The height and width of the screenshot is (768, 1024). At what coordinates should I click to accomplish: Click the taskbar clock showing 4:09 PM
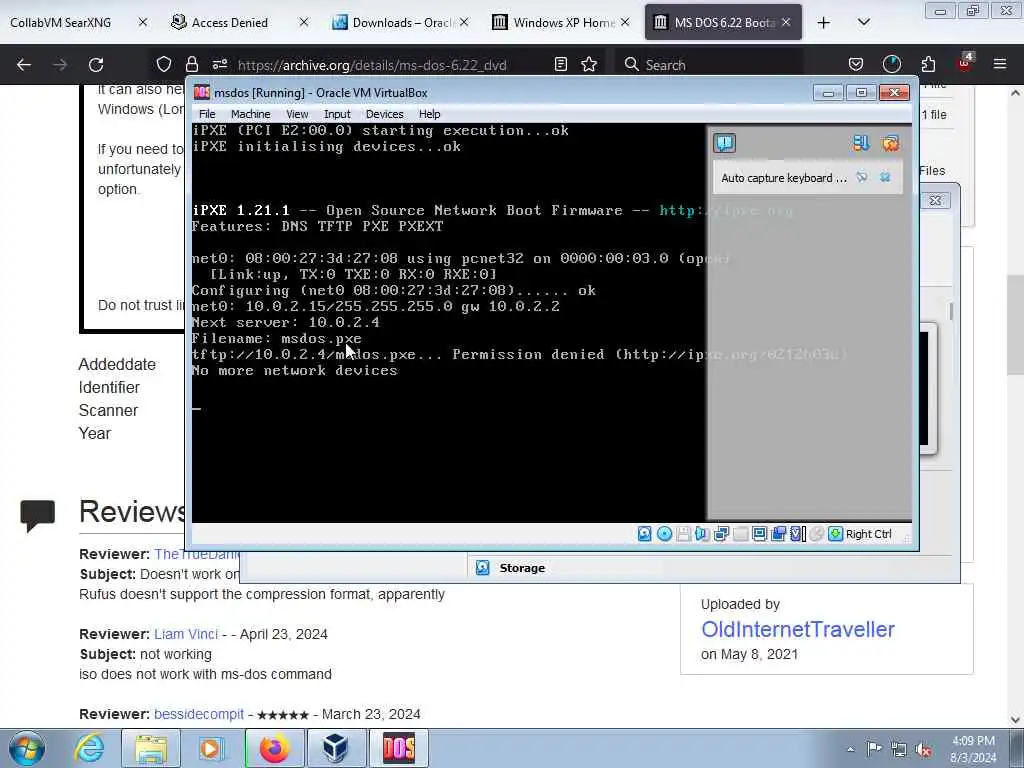click(973, 749)
